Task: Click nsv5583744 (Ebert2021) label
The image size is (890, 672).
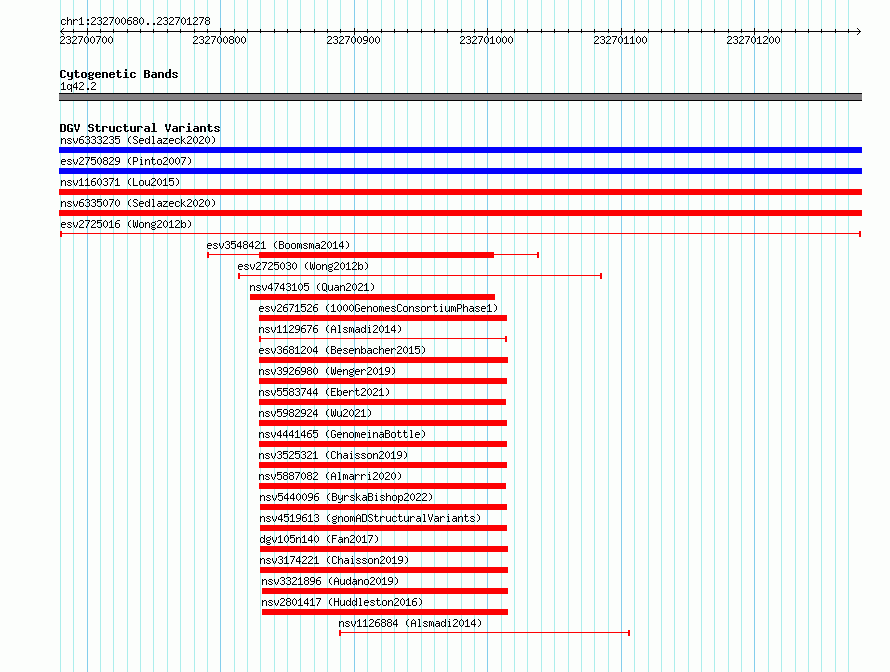Action: coord(324,392)
